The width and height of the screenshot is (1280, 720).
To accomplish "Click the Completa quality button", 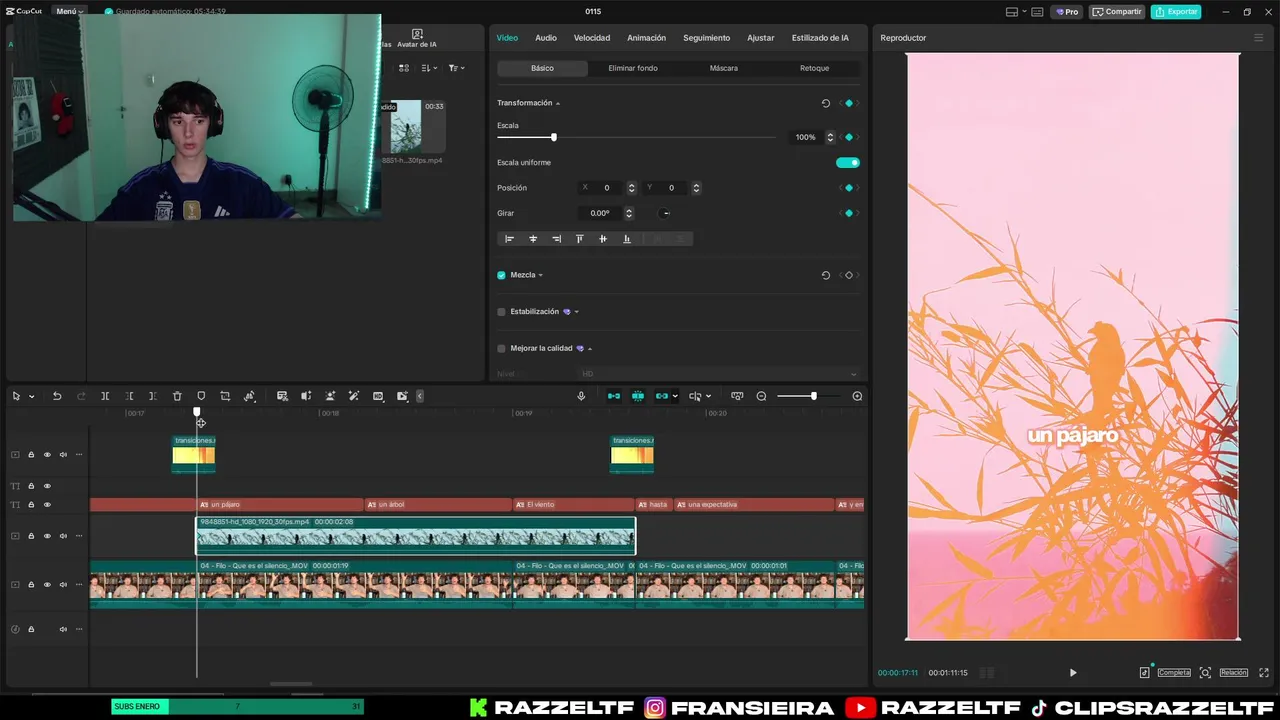I will tap(1174, 673).
